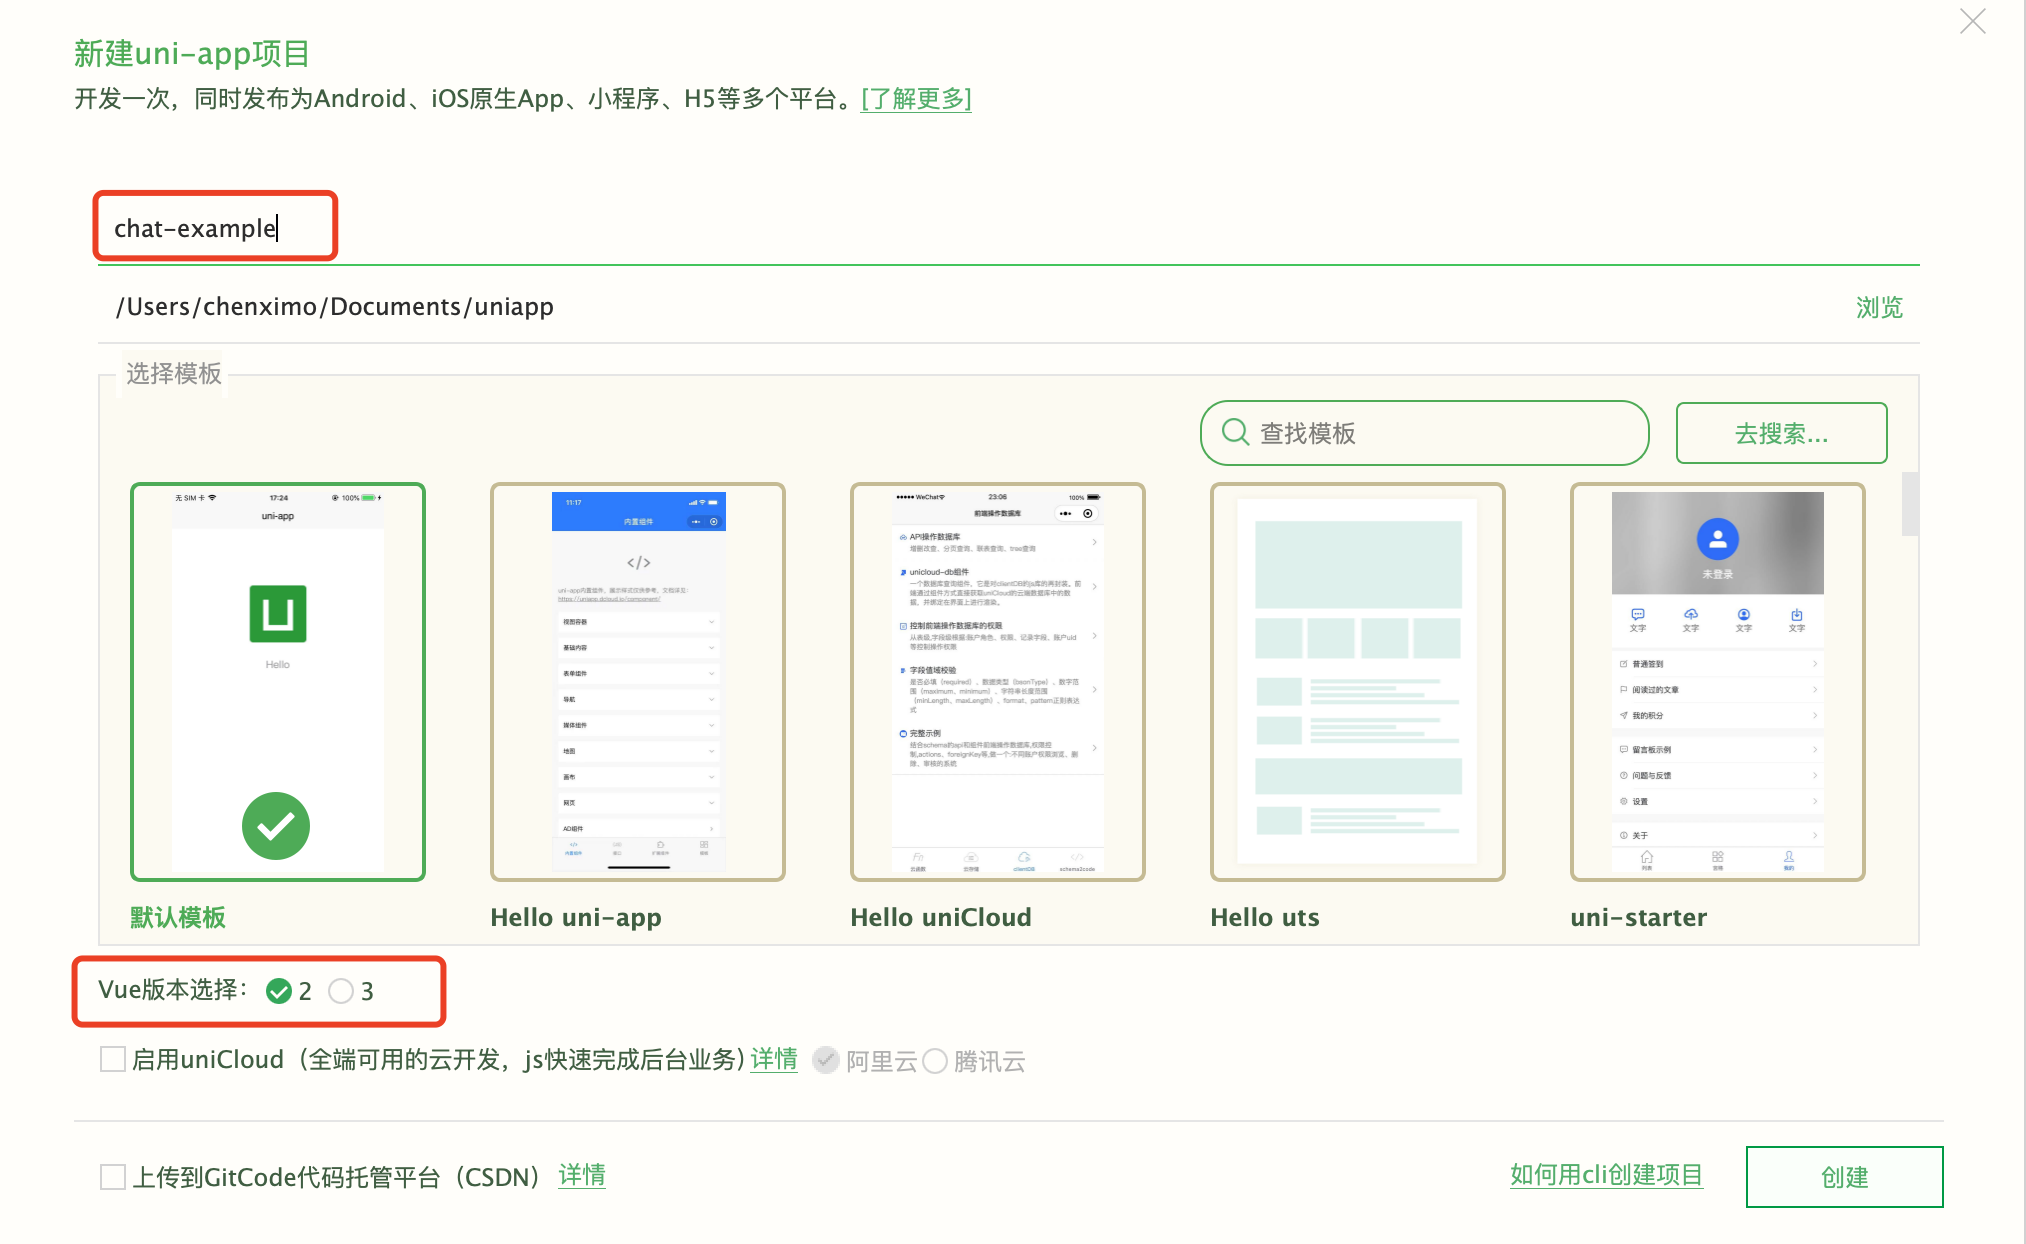Open 详情 next to 启用uniCloud
This screenshot has height=1244, width=2026.
coord(773,1060)
